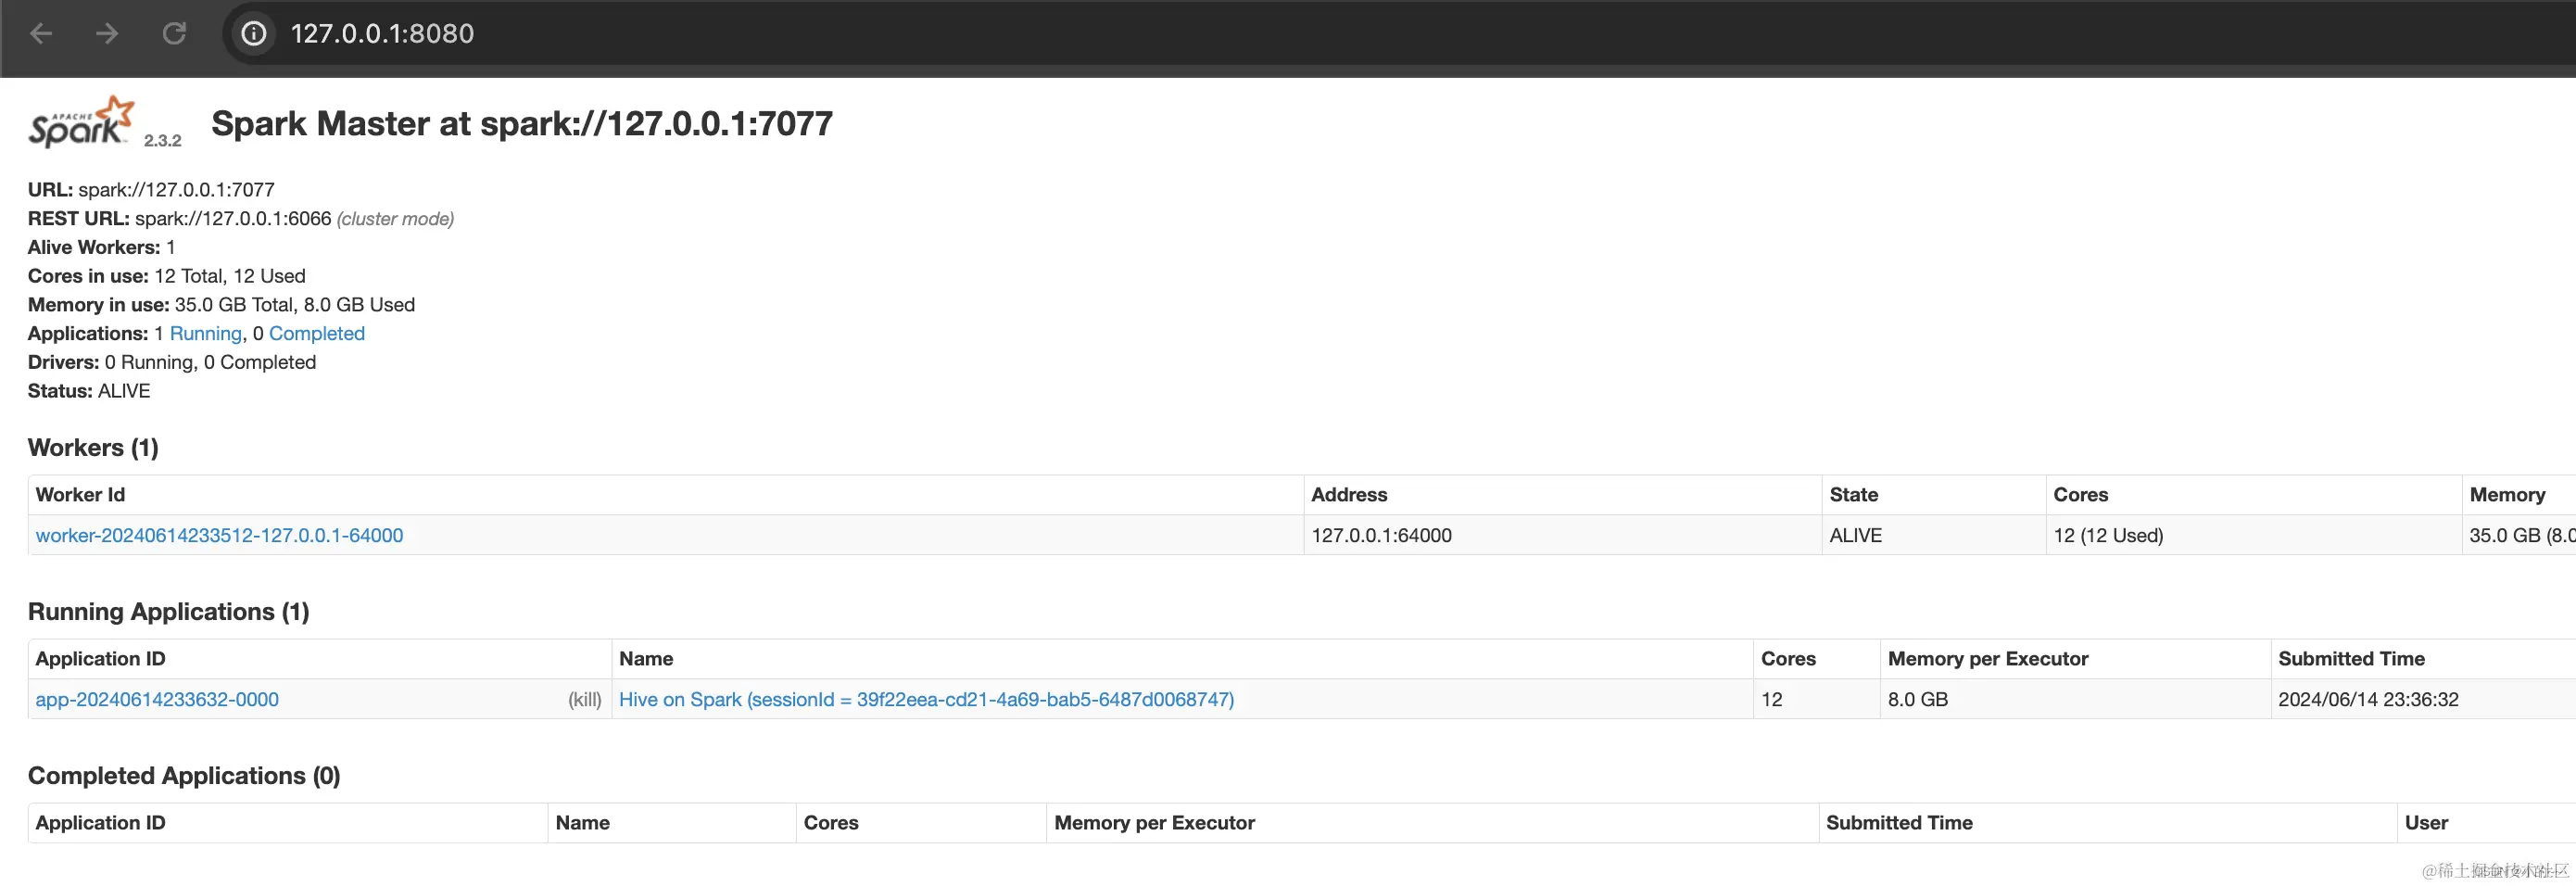Click the Workers (1) section heading
Screen dimensions: 2576x886
pyautogui.click(x=93, y=447)
